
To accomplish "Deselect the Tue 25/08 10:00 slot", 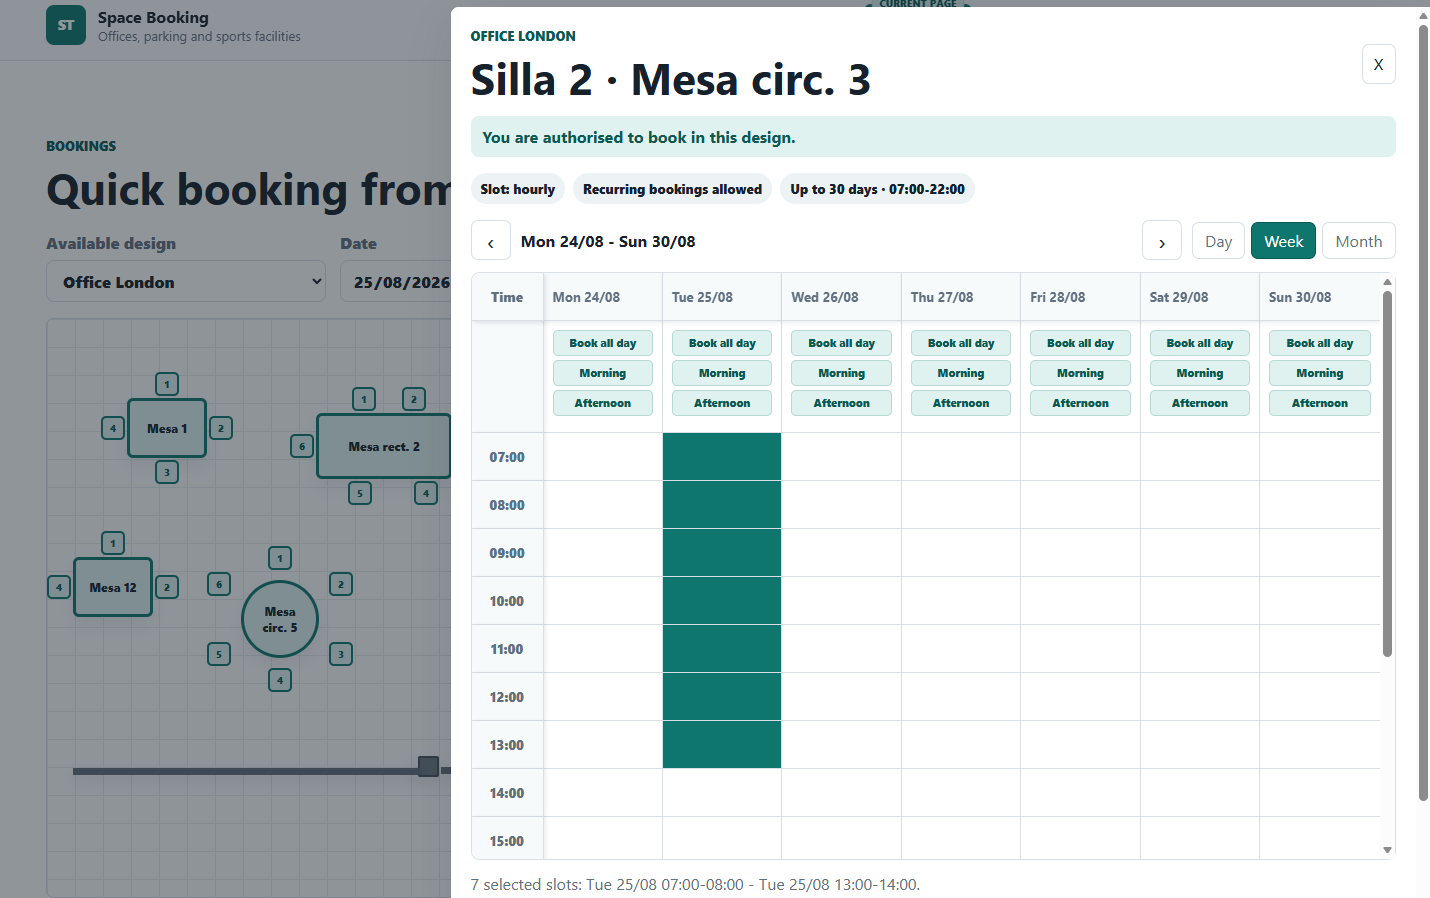I will tap(722, 601).
